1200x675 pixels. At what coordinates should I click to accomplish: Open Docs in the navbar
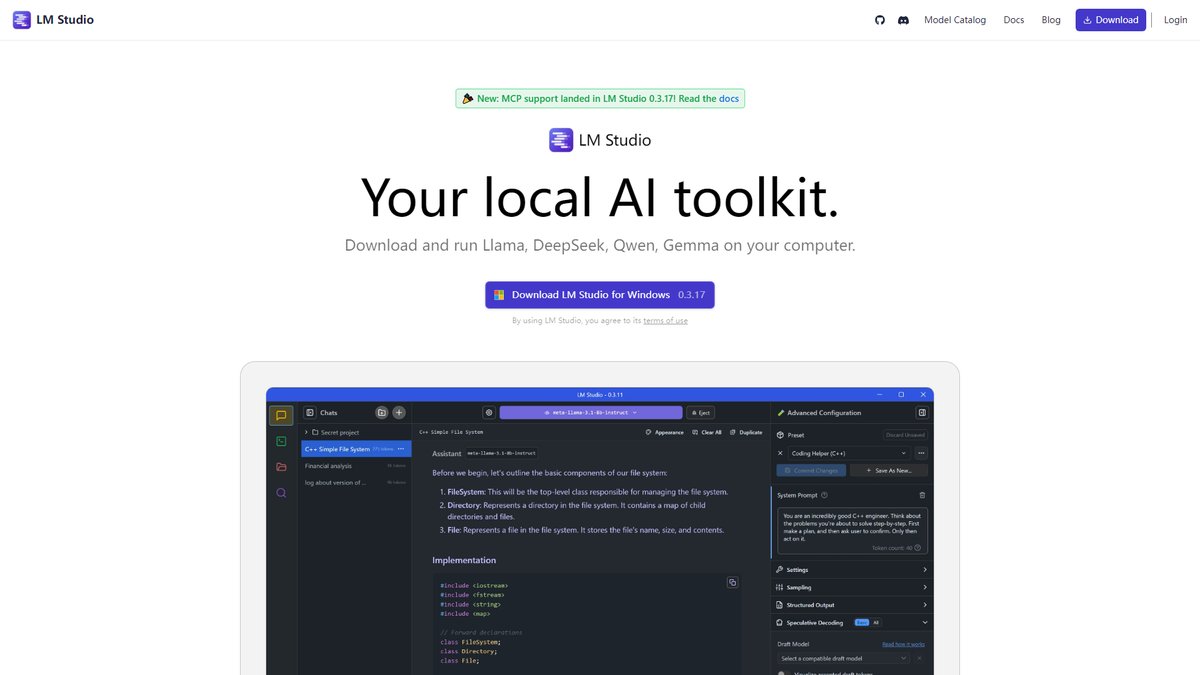coord(1014,20)
